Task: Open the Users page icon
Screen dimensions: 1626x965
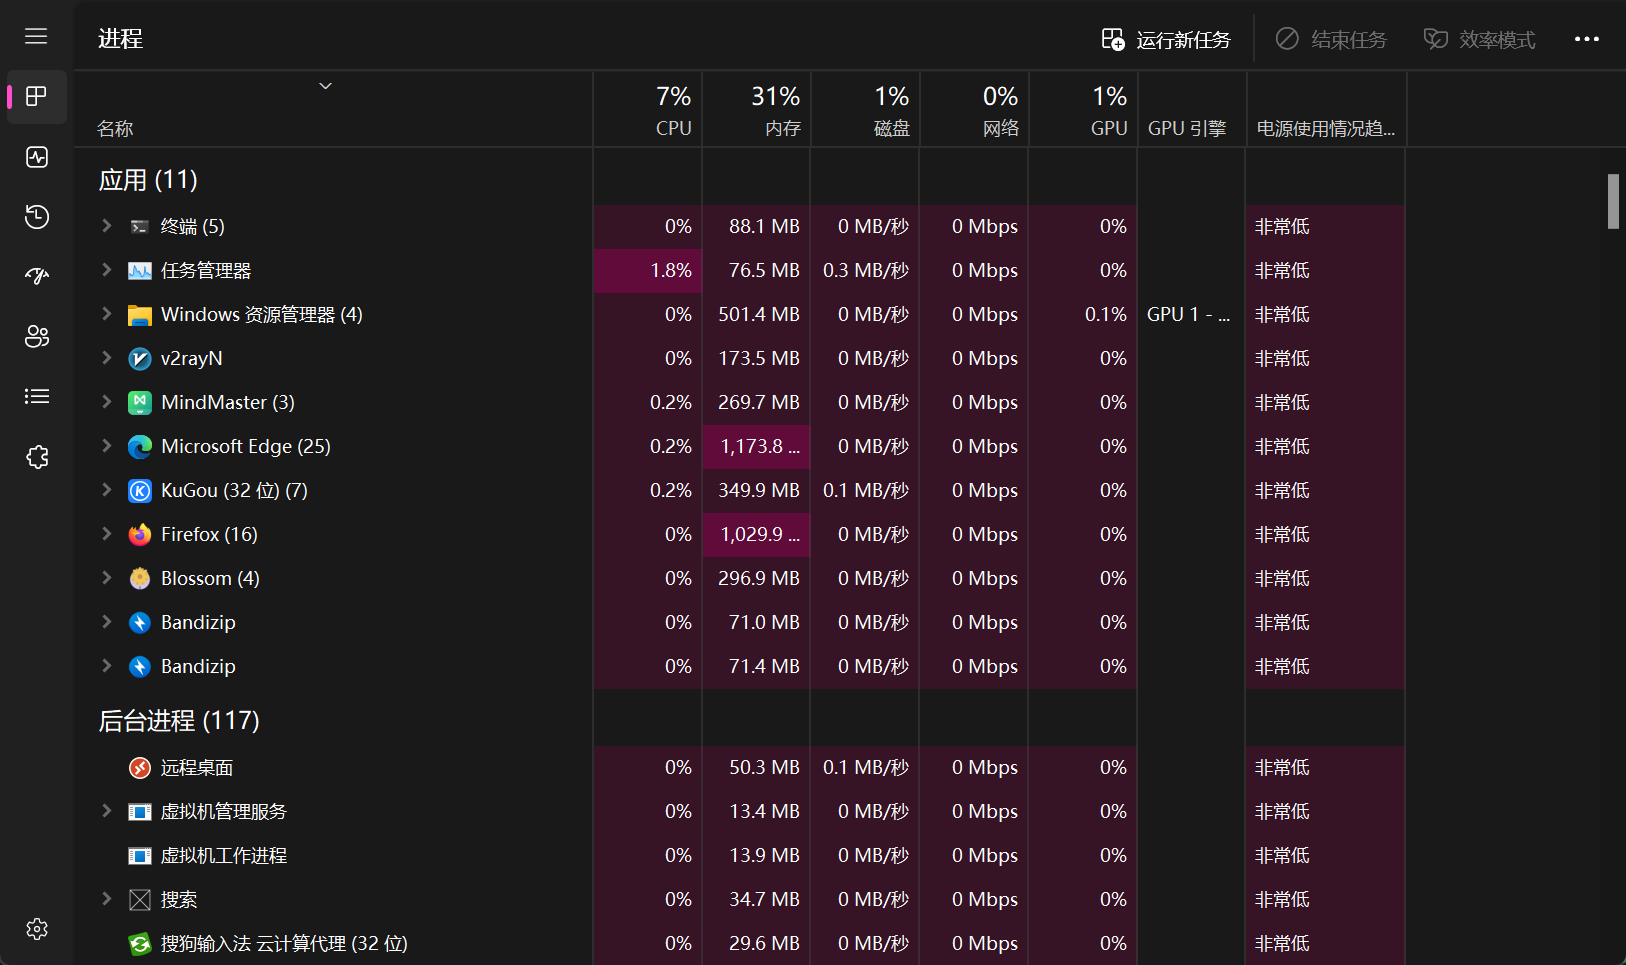Action: click(37, 337)
